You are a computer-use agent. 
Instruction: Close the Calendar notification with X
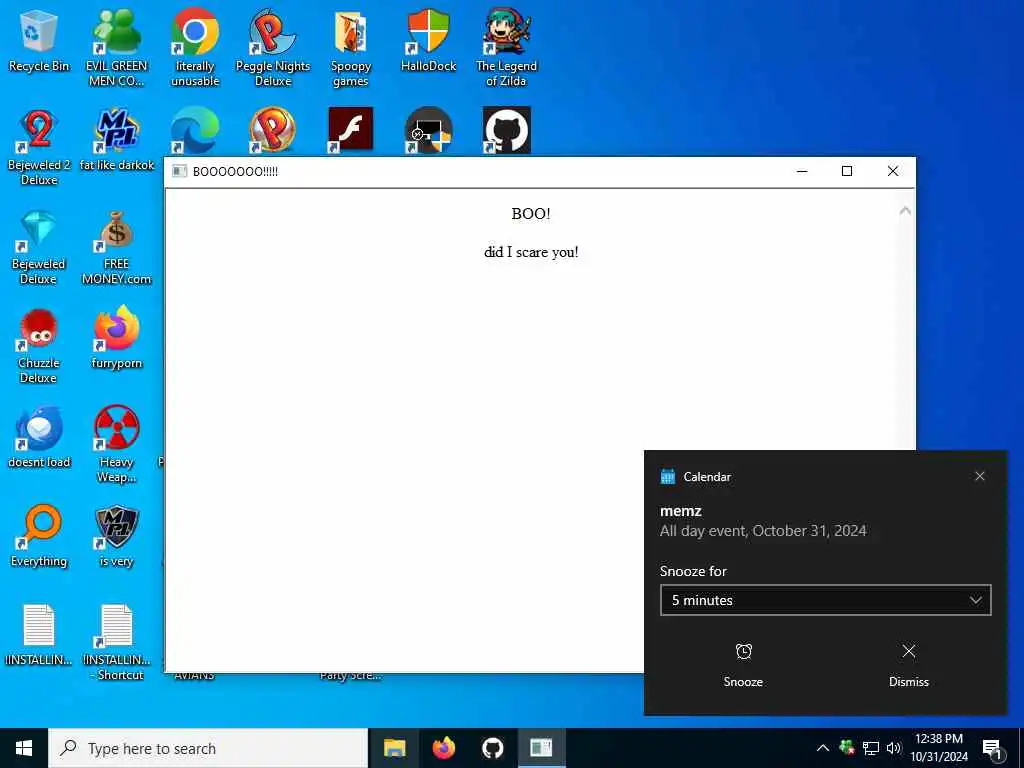pos(980,476)
